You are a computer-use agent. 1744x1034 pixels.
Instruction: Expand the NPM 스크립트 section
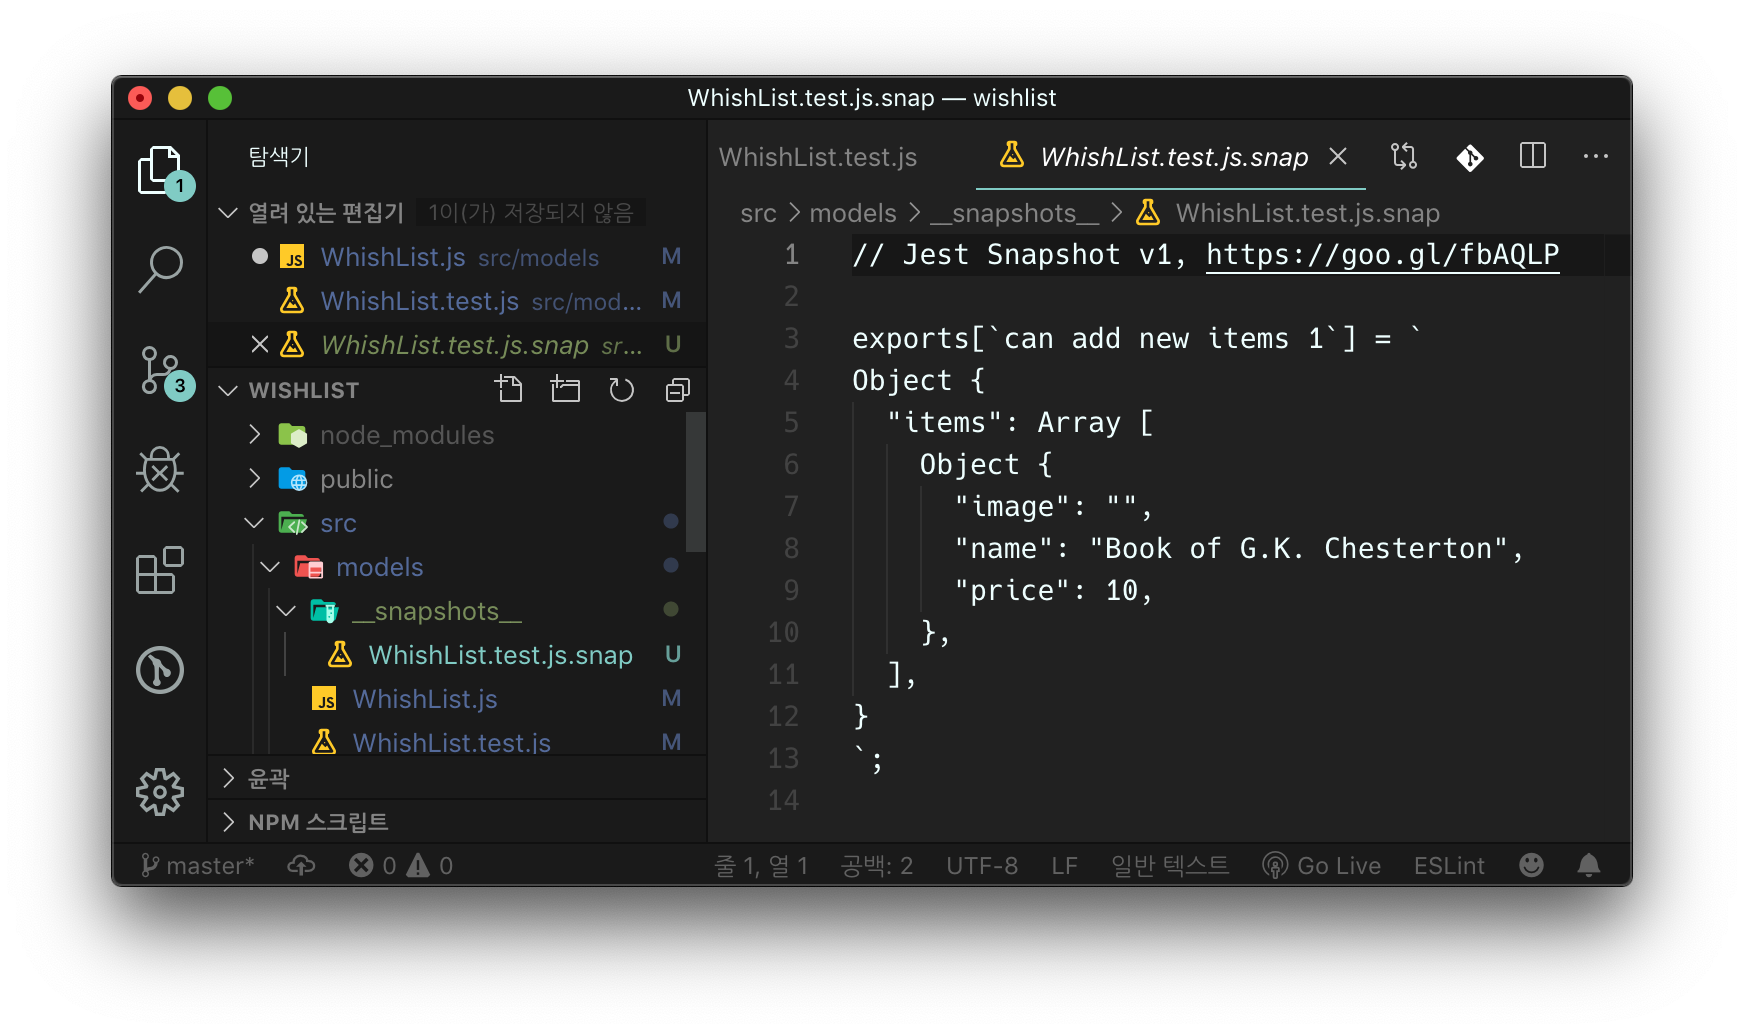(228, 822)
